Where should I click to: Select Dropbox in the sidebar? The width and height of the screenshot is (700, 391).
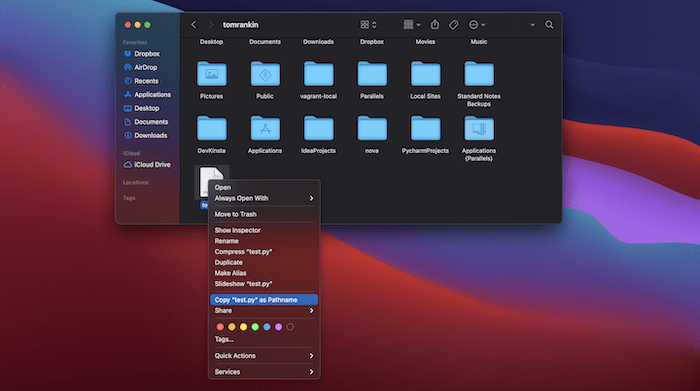point(147,54)
